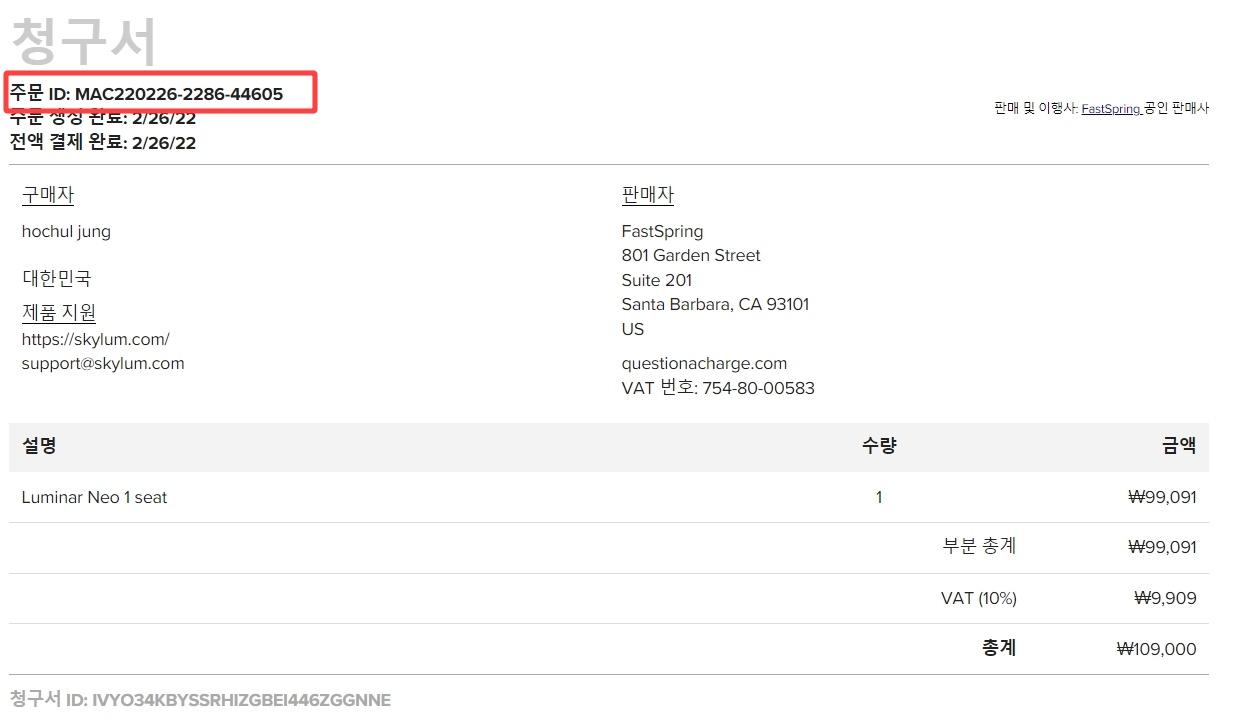The width and height of the screenshot is (1234, 727).
Task: Click the total amount ₩109,000
Action: click(x=1156, y=650)
